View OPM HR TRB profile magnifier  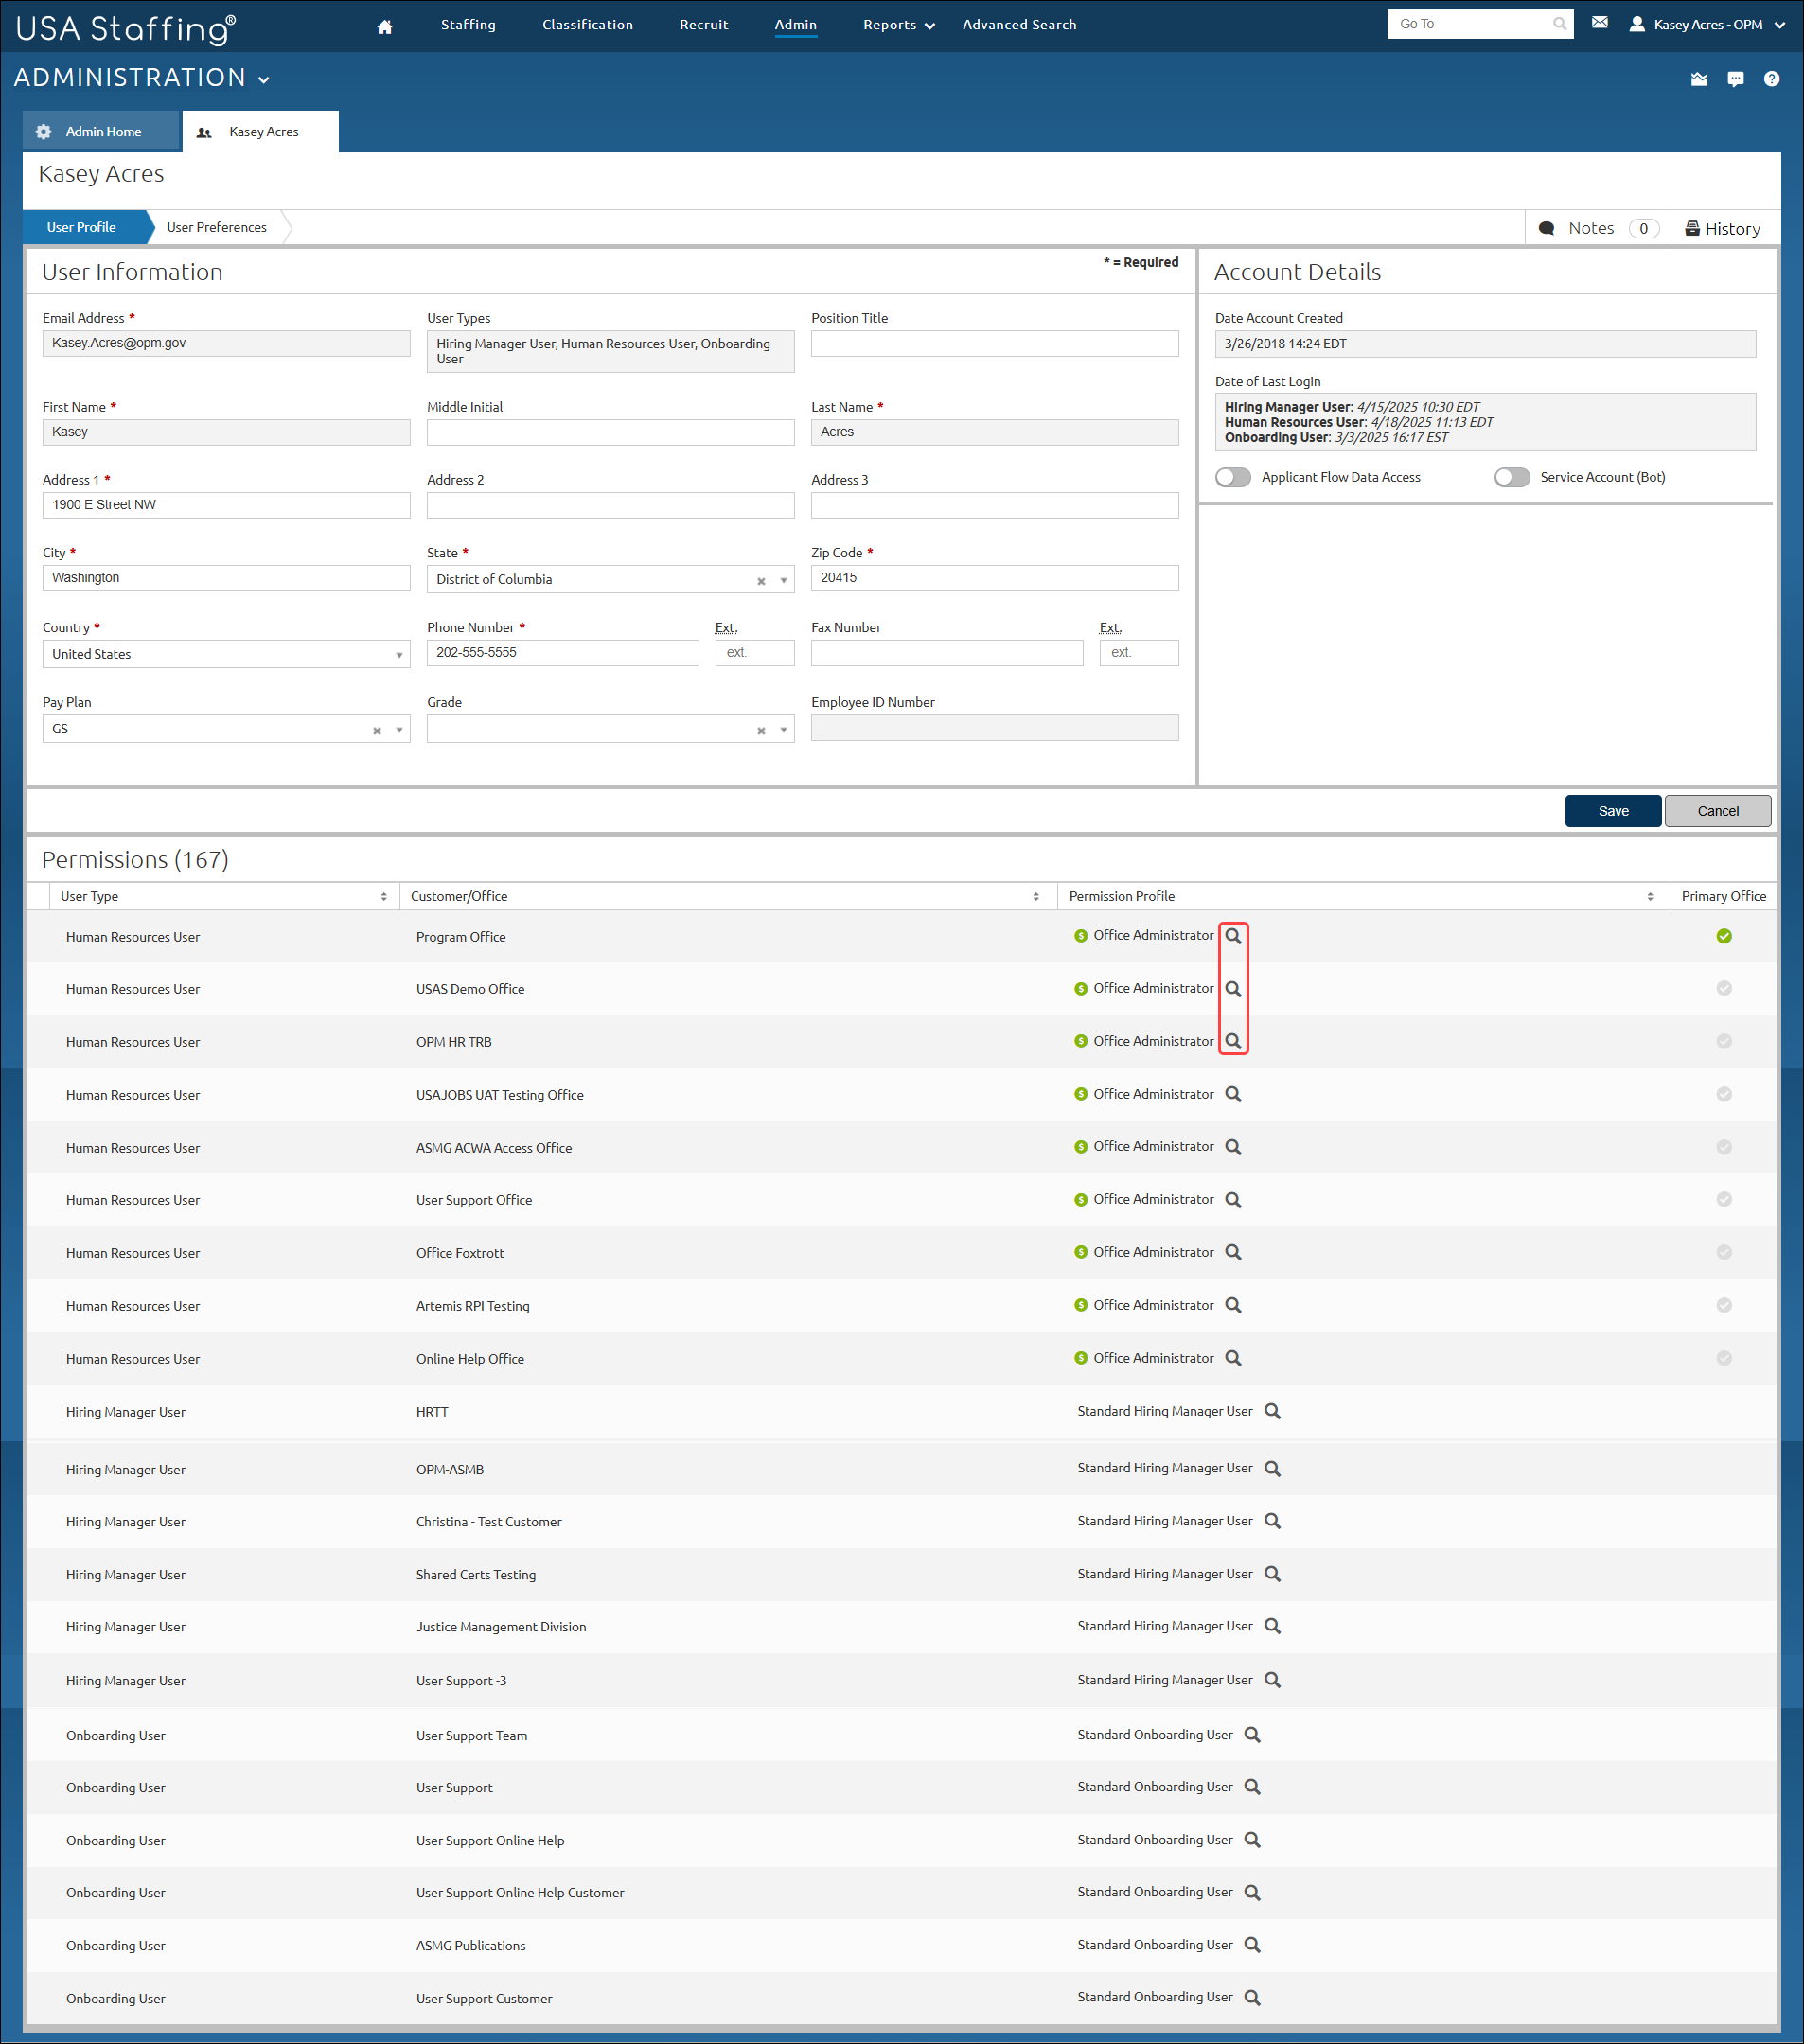(x=1233, y=1041)
